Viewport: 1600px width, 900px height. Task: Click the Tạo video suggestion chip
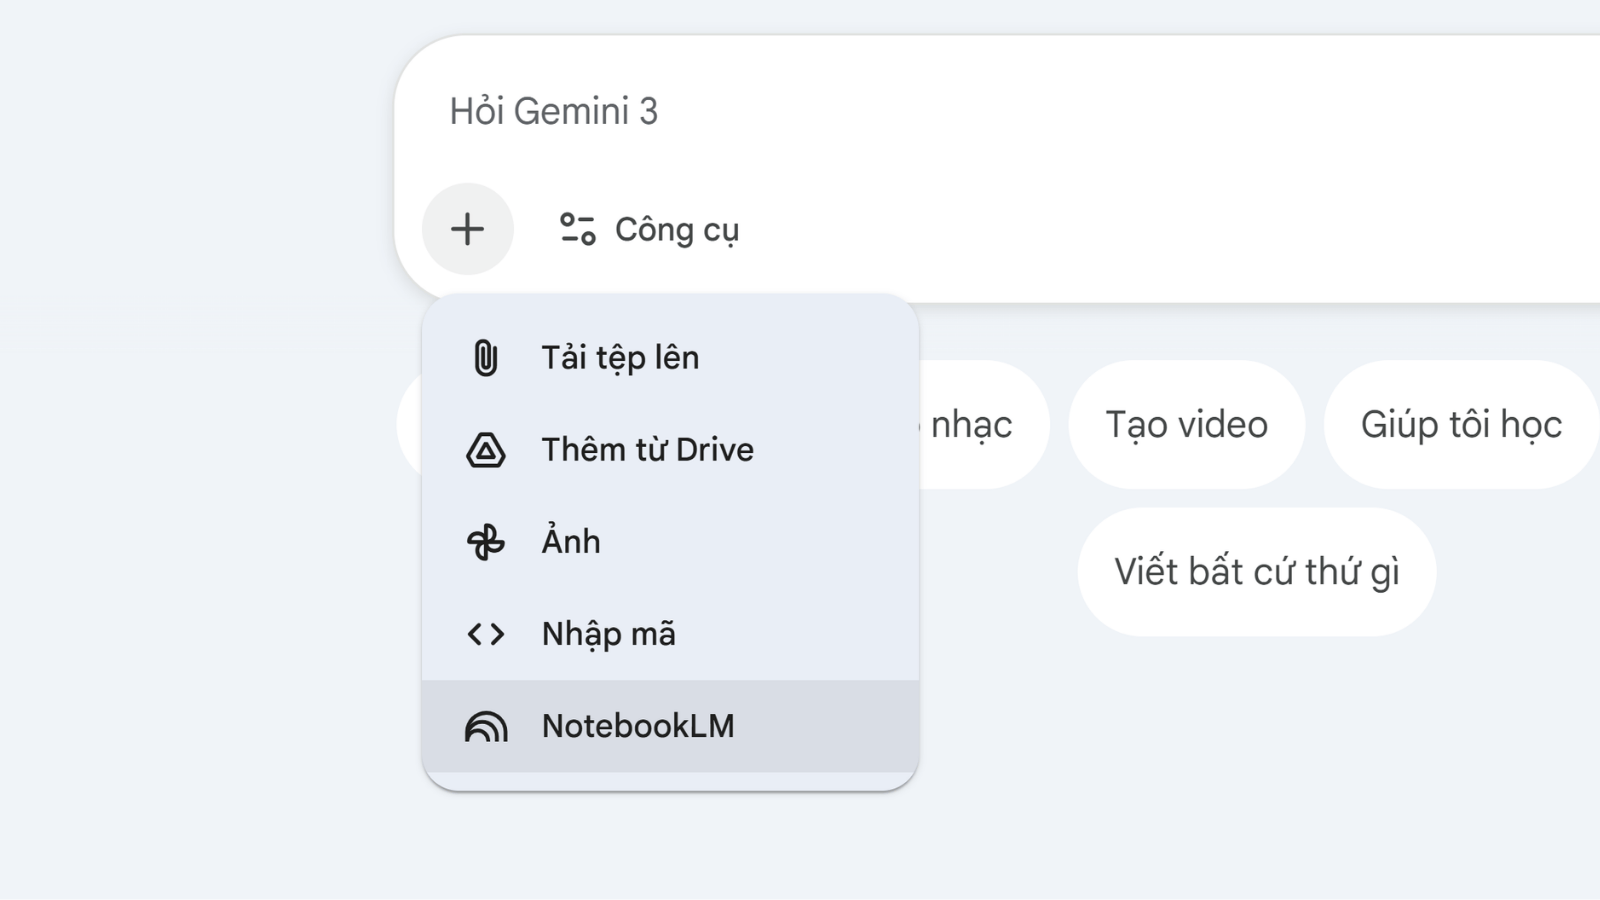tap(1186, 425)
